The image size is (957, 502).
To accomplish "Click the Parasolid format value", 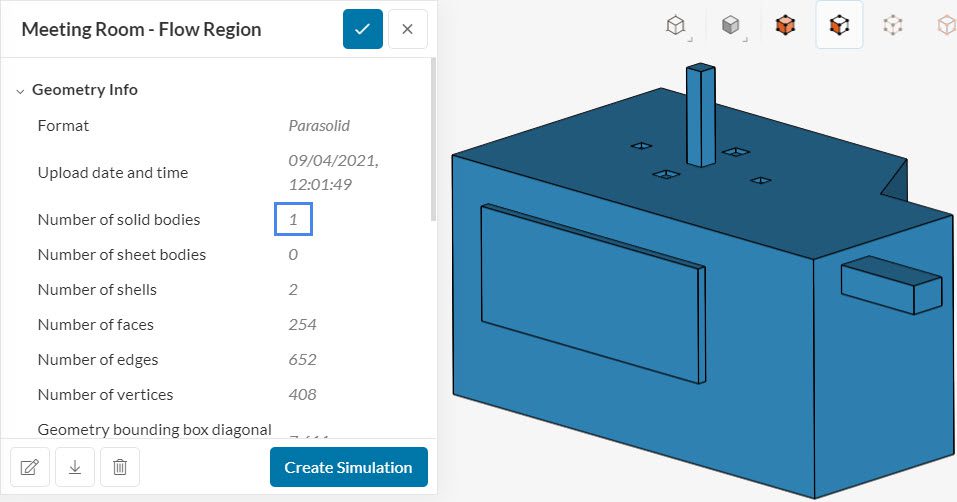I will click(x=318, y=126).
